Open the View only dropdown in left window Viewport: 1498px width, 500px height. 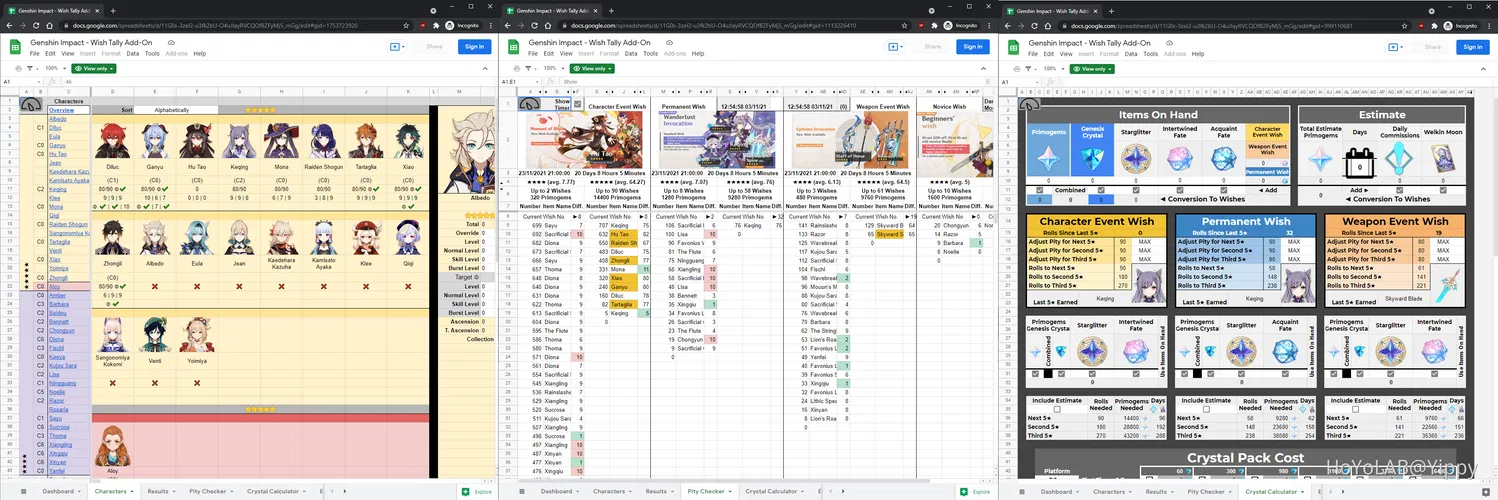coord(92,68)
